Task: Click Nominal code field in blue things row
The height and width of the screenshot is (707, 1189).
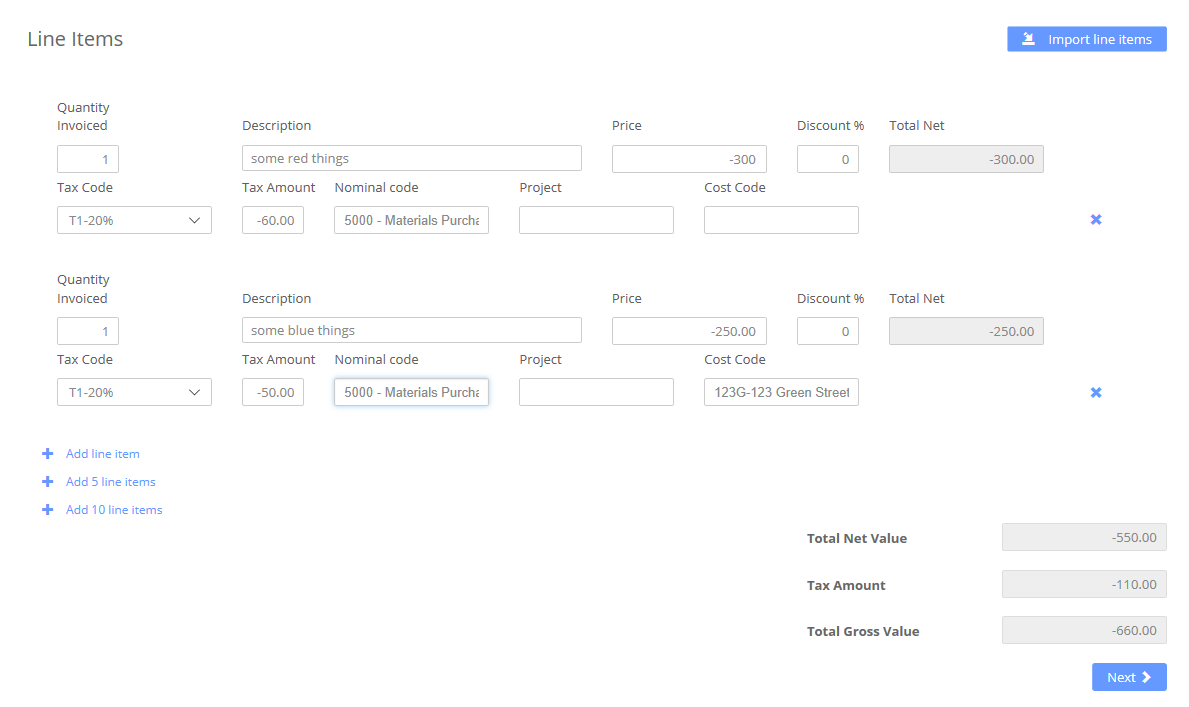Action: point(412,392)
